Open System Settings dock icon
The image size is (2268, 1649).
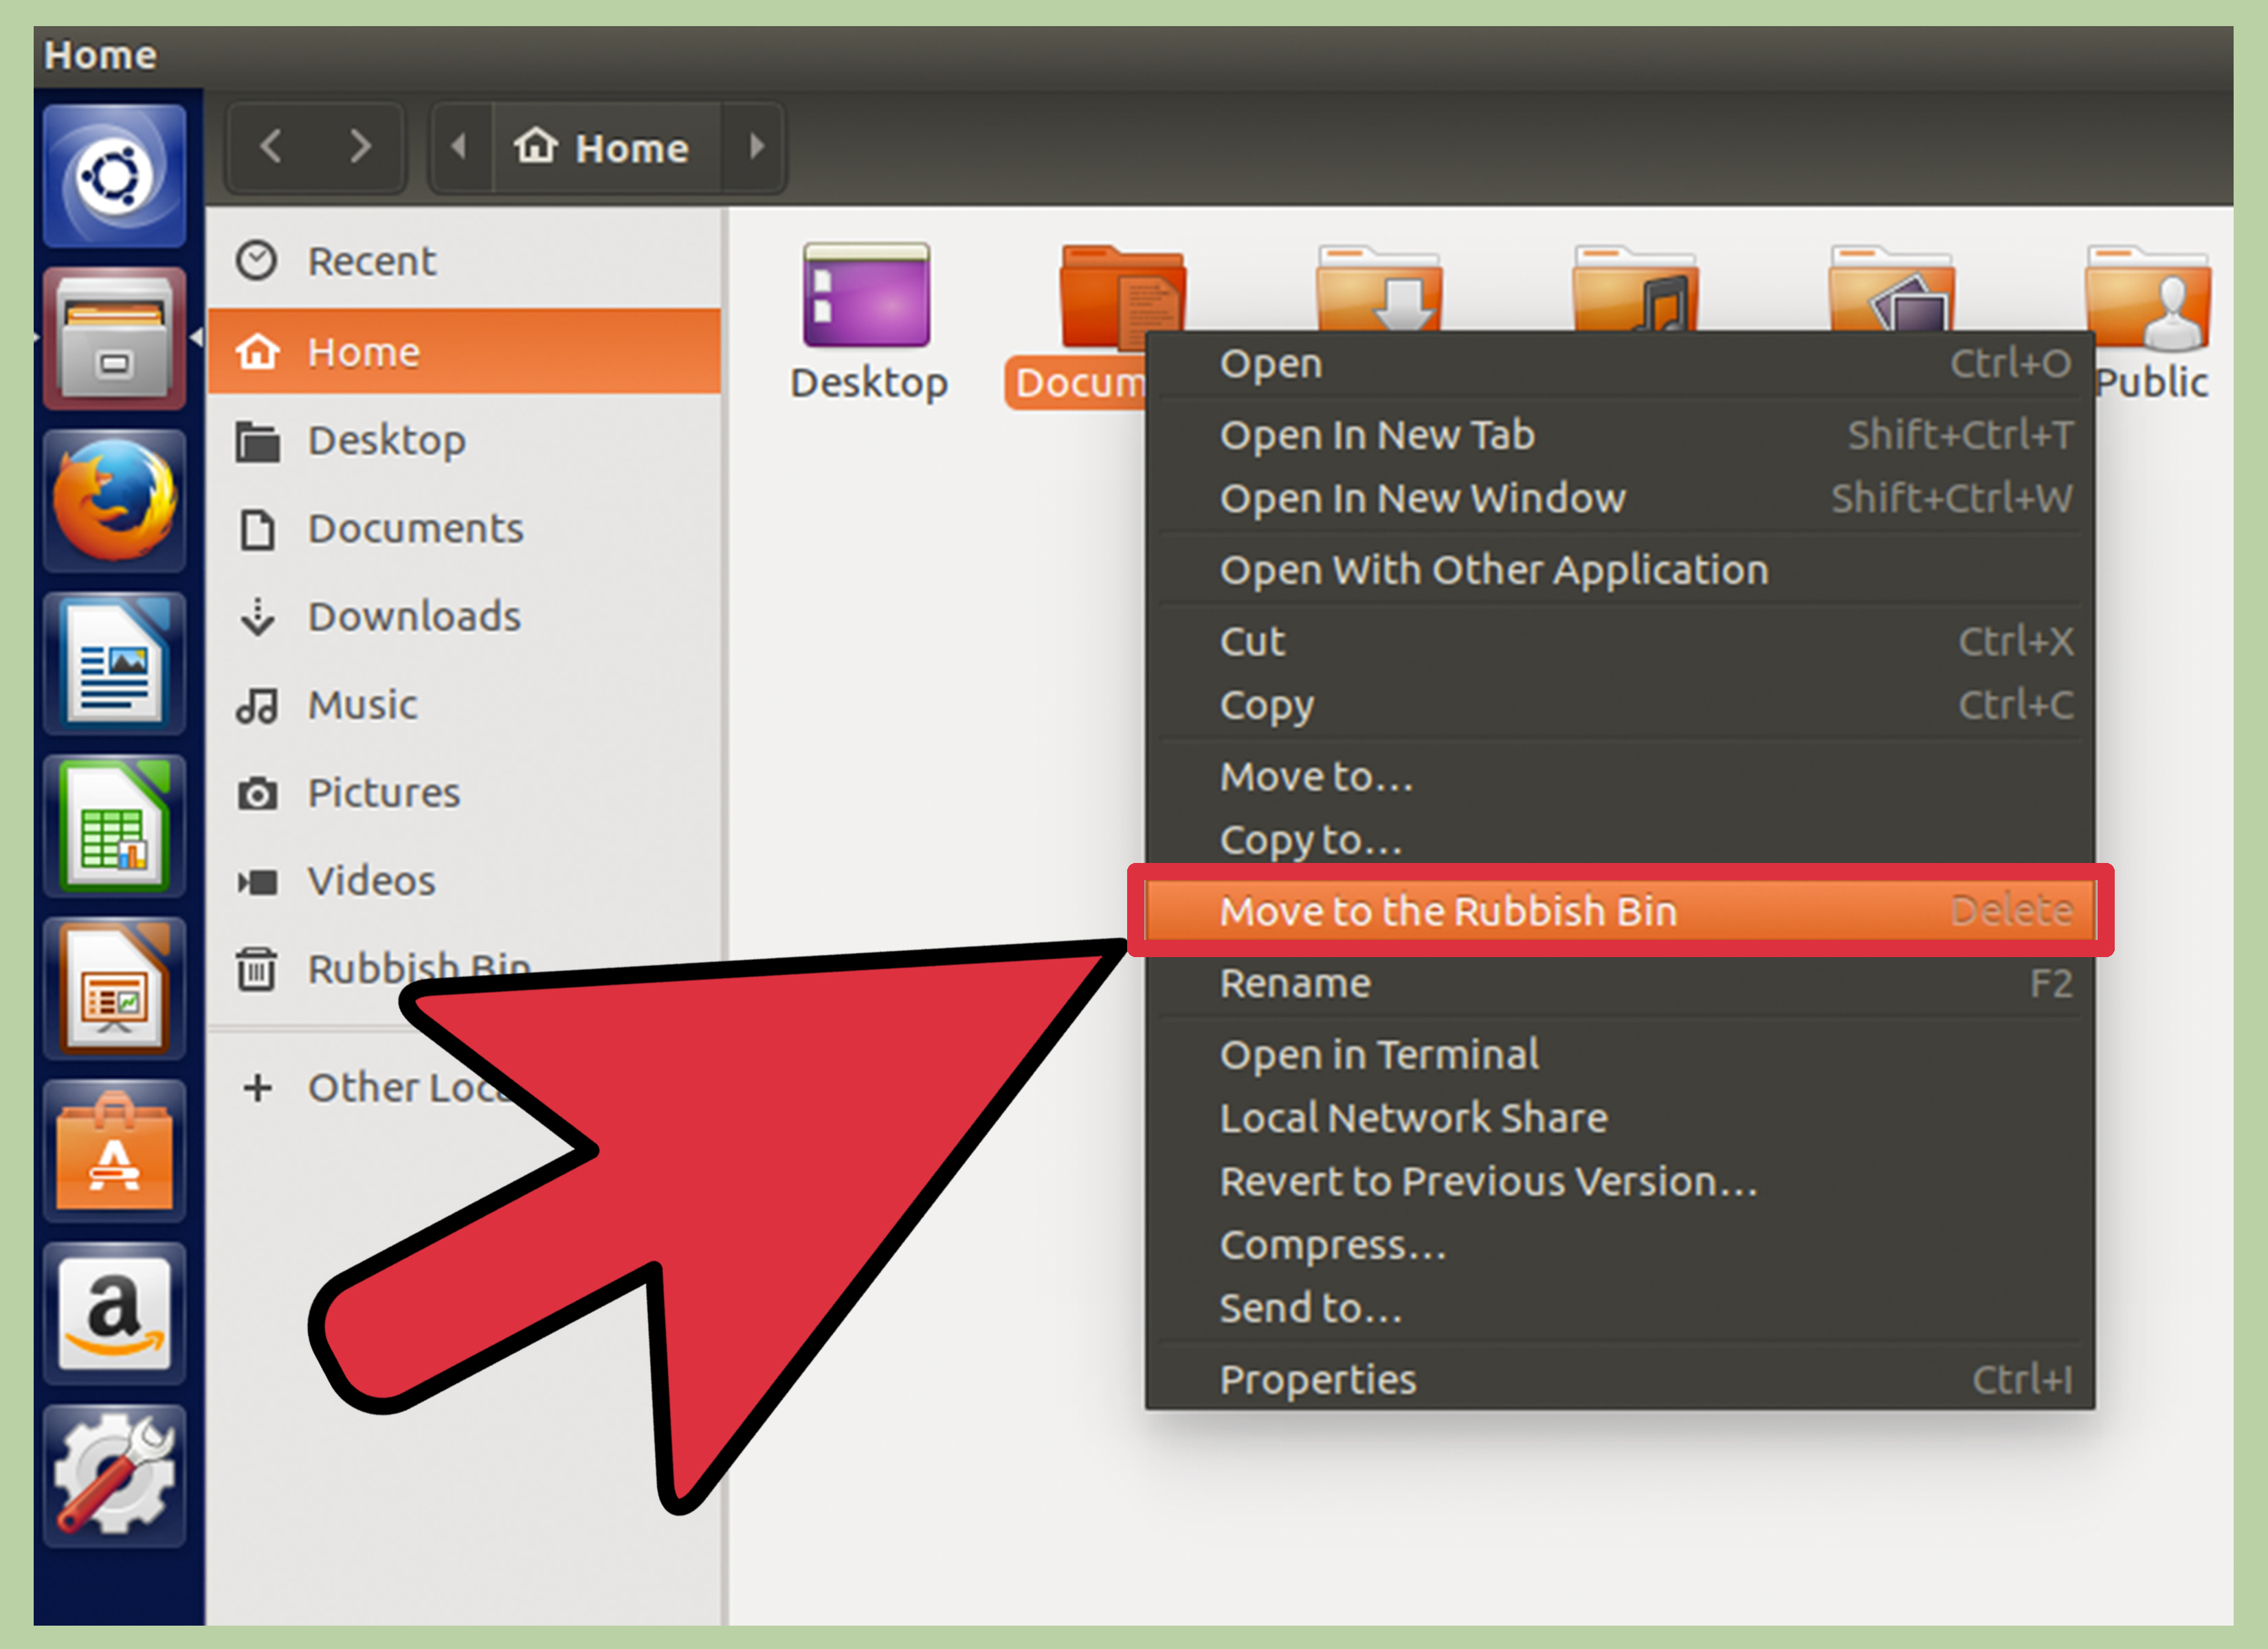pos(114,1476)
